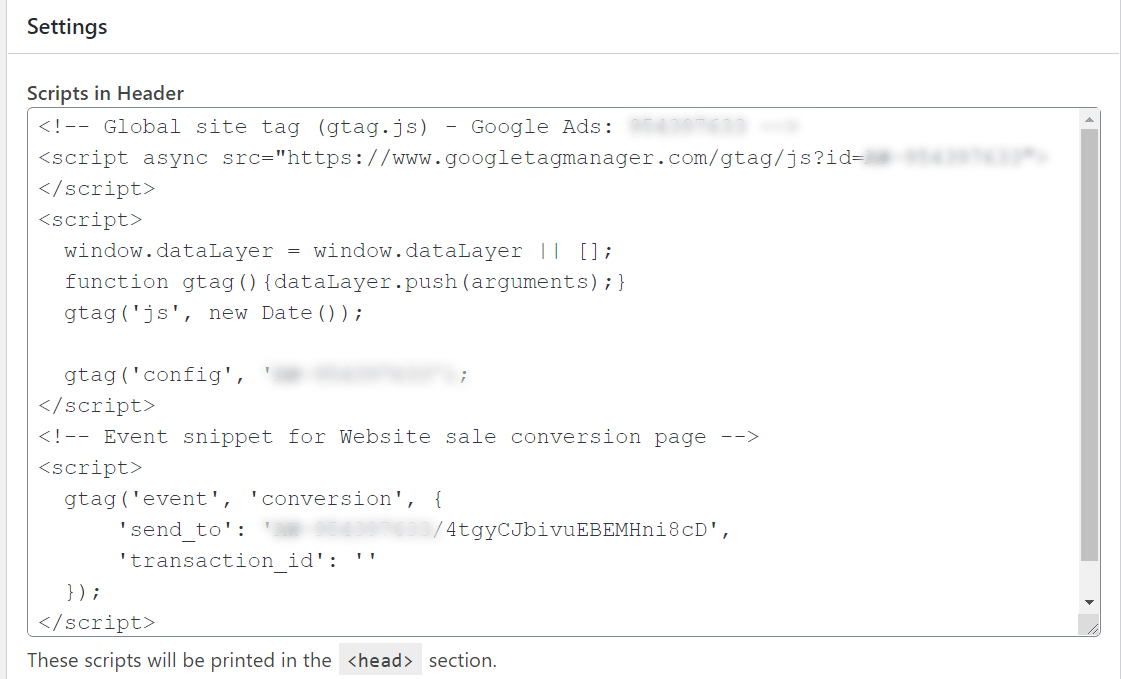Screen dimensions: 1121x679
Task: Place cursor on window.dataLayer assignment line
Action: tap(338, 251)
